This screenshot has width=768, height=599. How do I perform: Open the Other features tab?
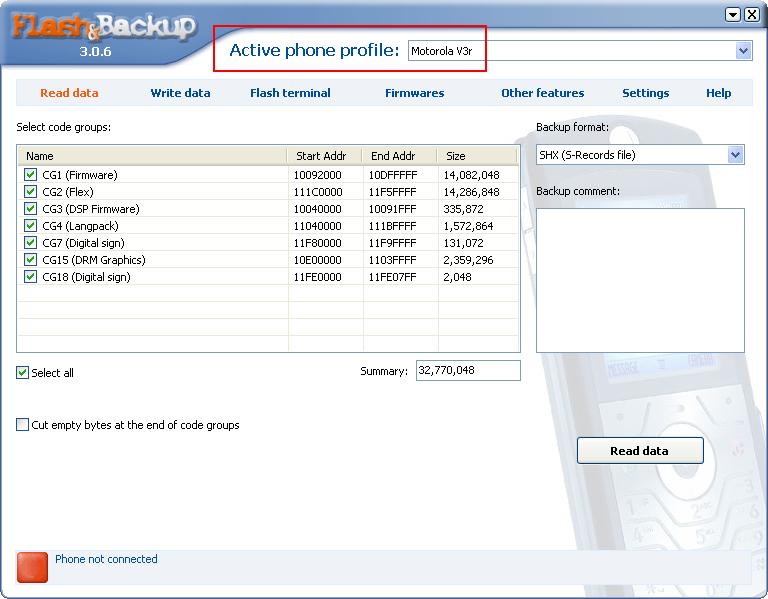(542, 93)
